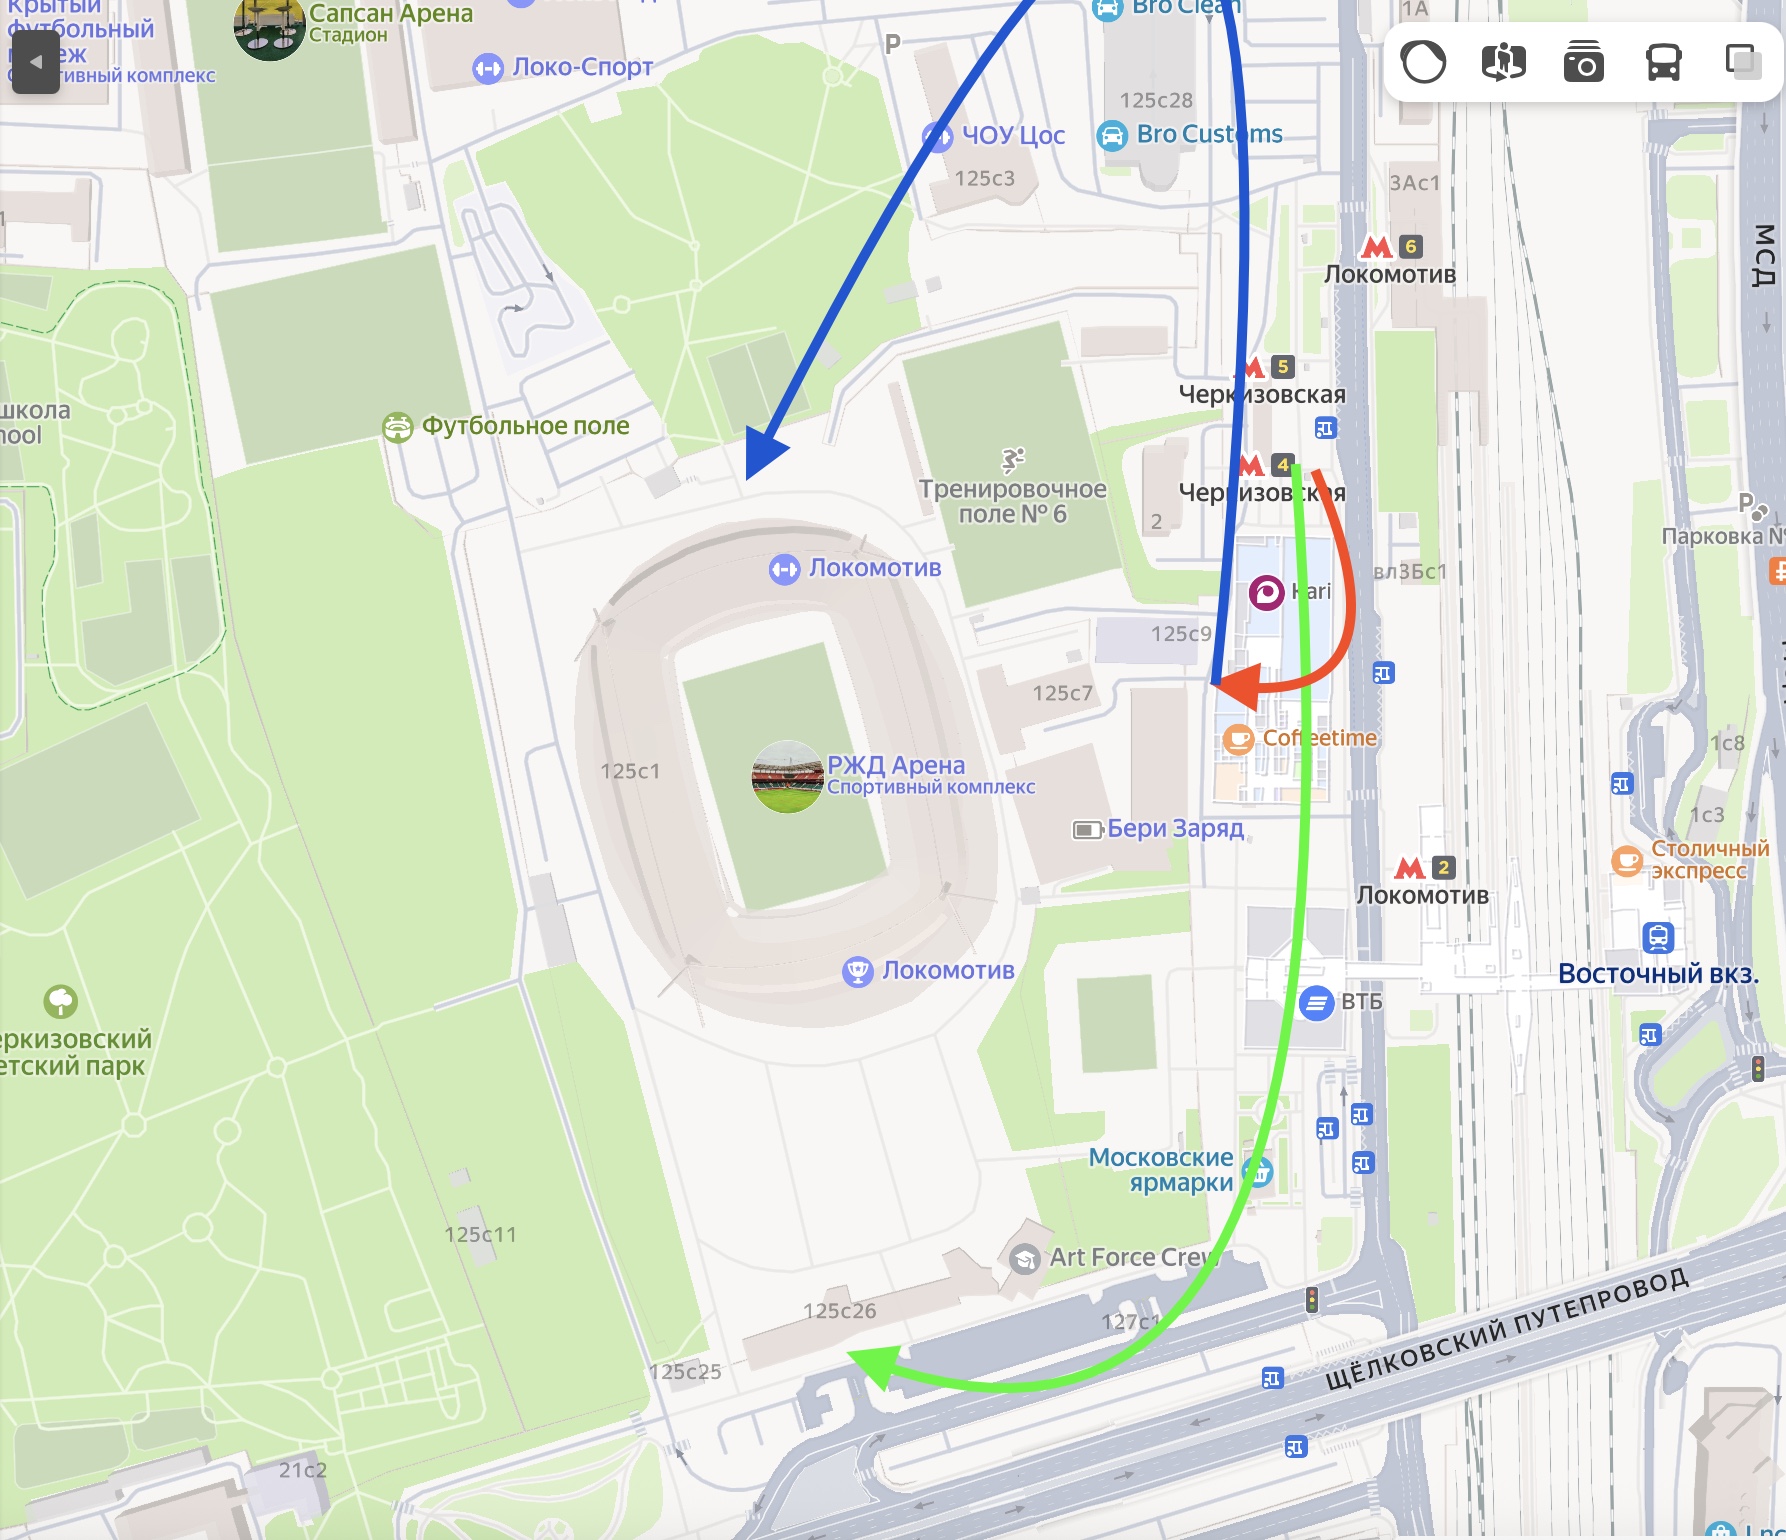Select the Бери Заряд battery icon

coord(1087,830)
